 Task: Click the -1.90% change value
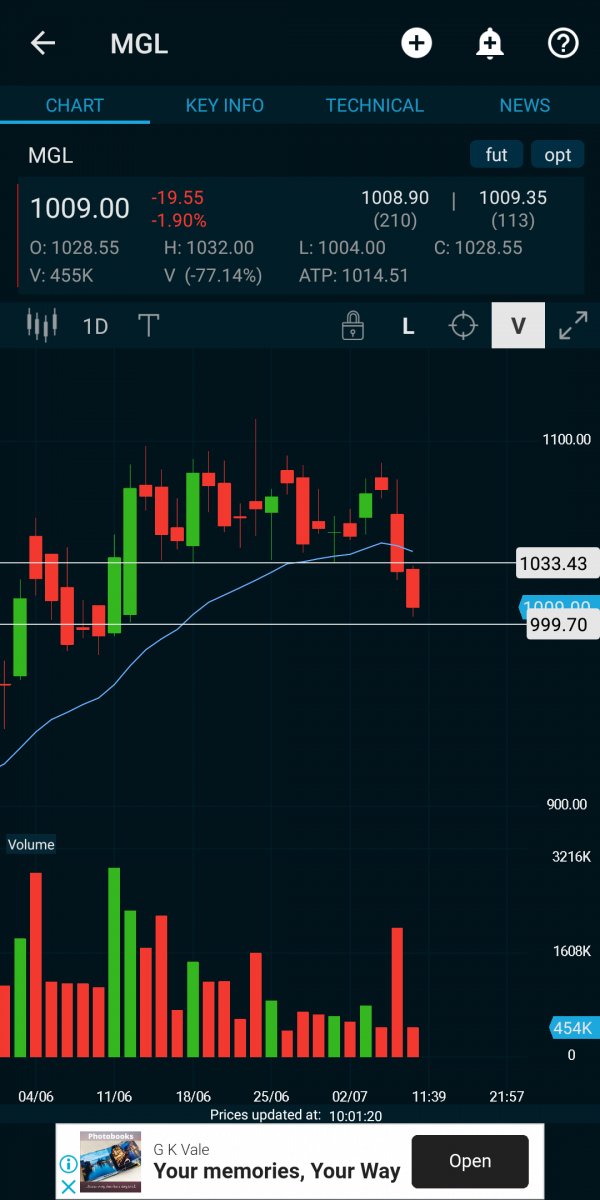click(x=178, y=220)
